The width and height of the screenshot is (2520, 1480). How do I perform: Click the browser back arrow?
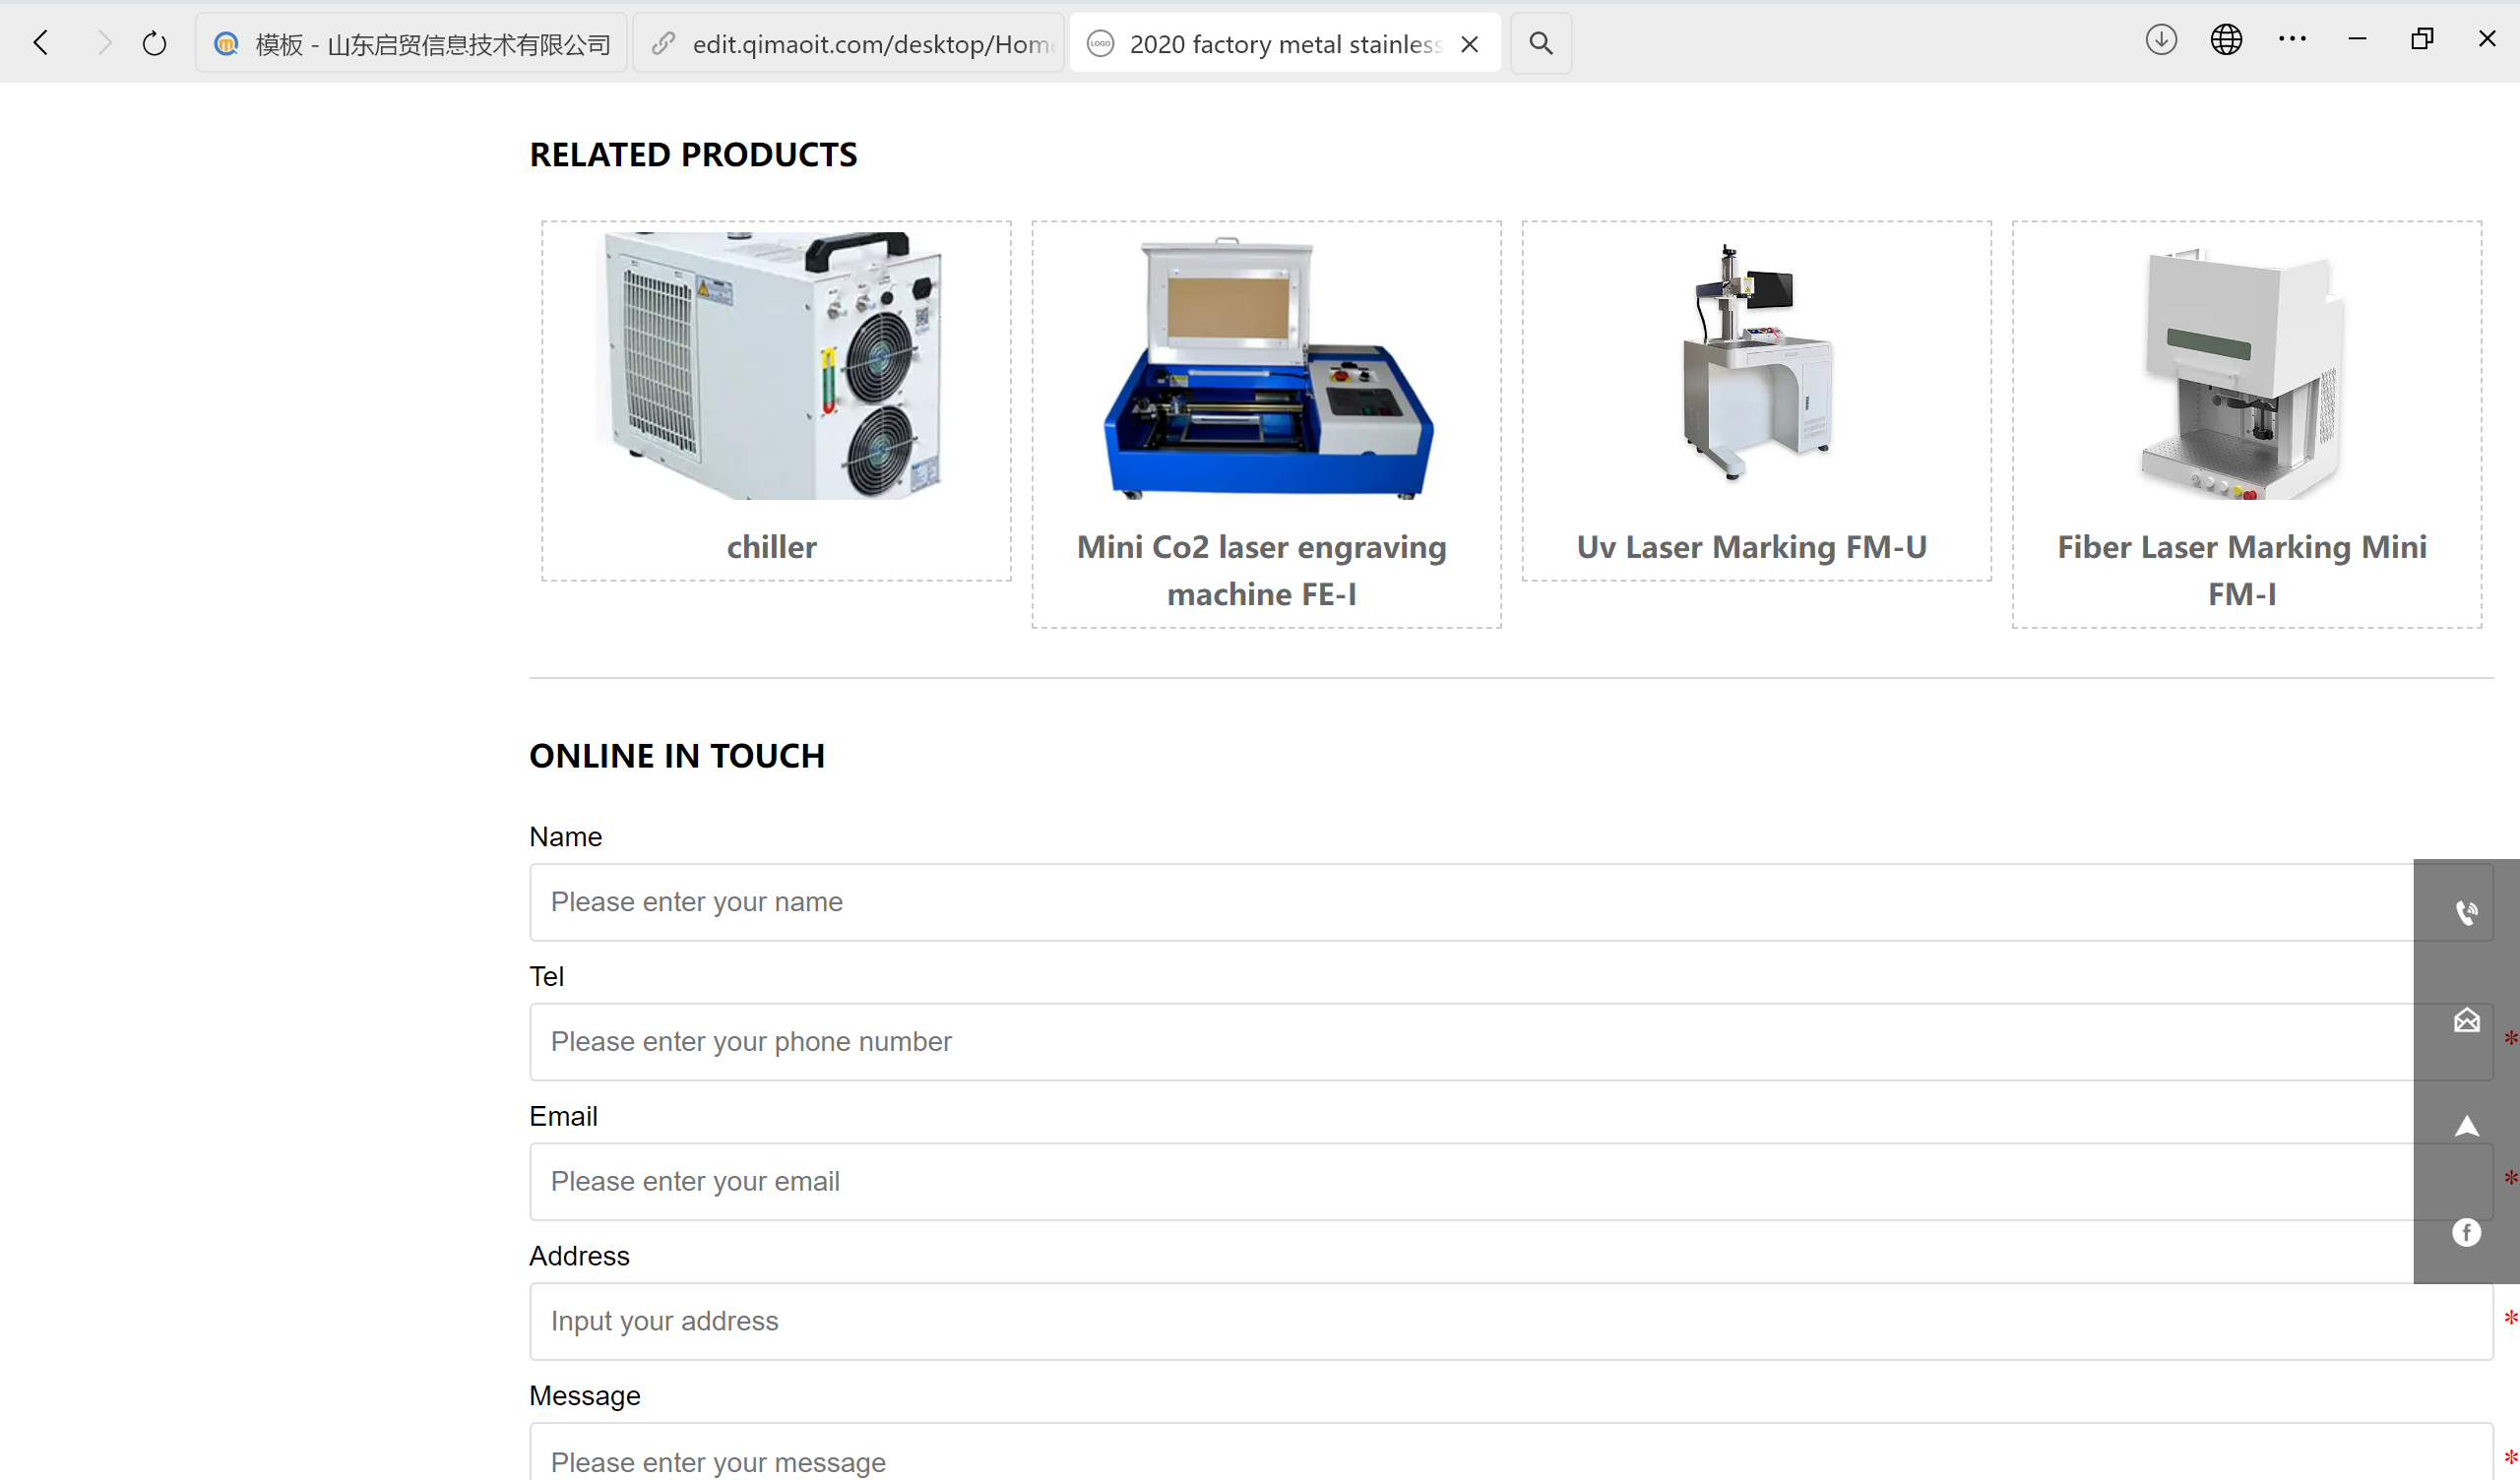41,43
